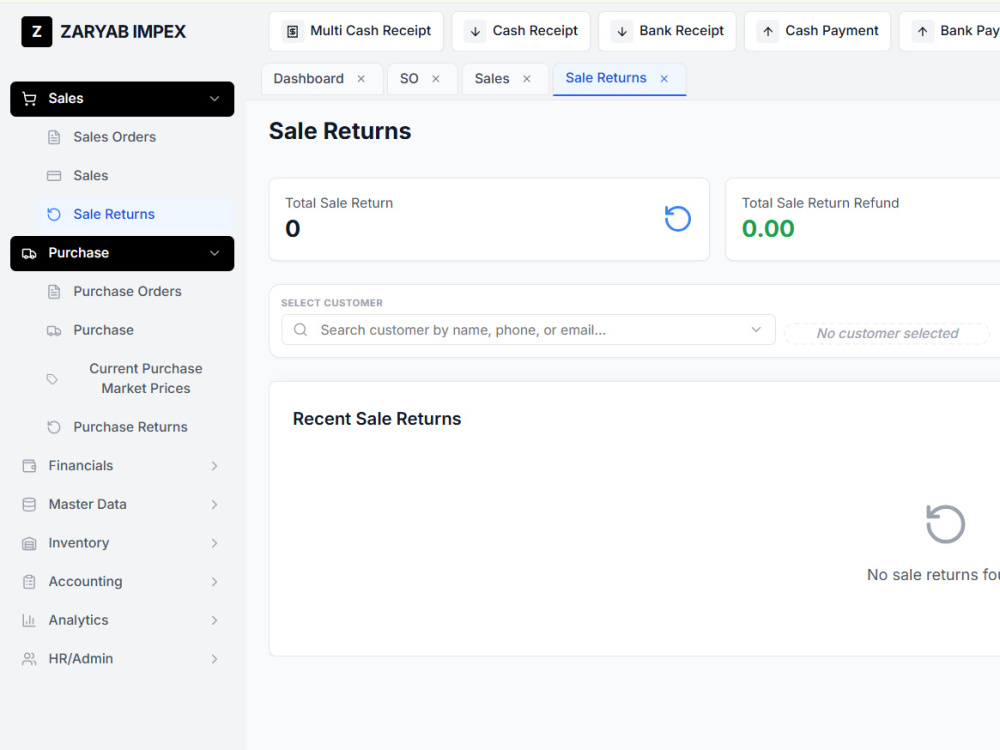The width and height of the screenshot is (1000, 750).
Task: Open the Bank Receipt button
Action: 667,31
